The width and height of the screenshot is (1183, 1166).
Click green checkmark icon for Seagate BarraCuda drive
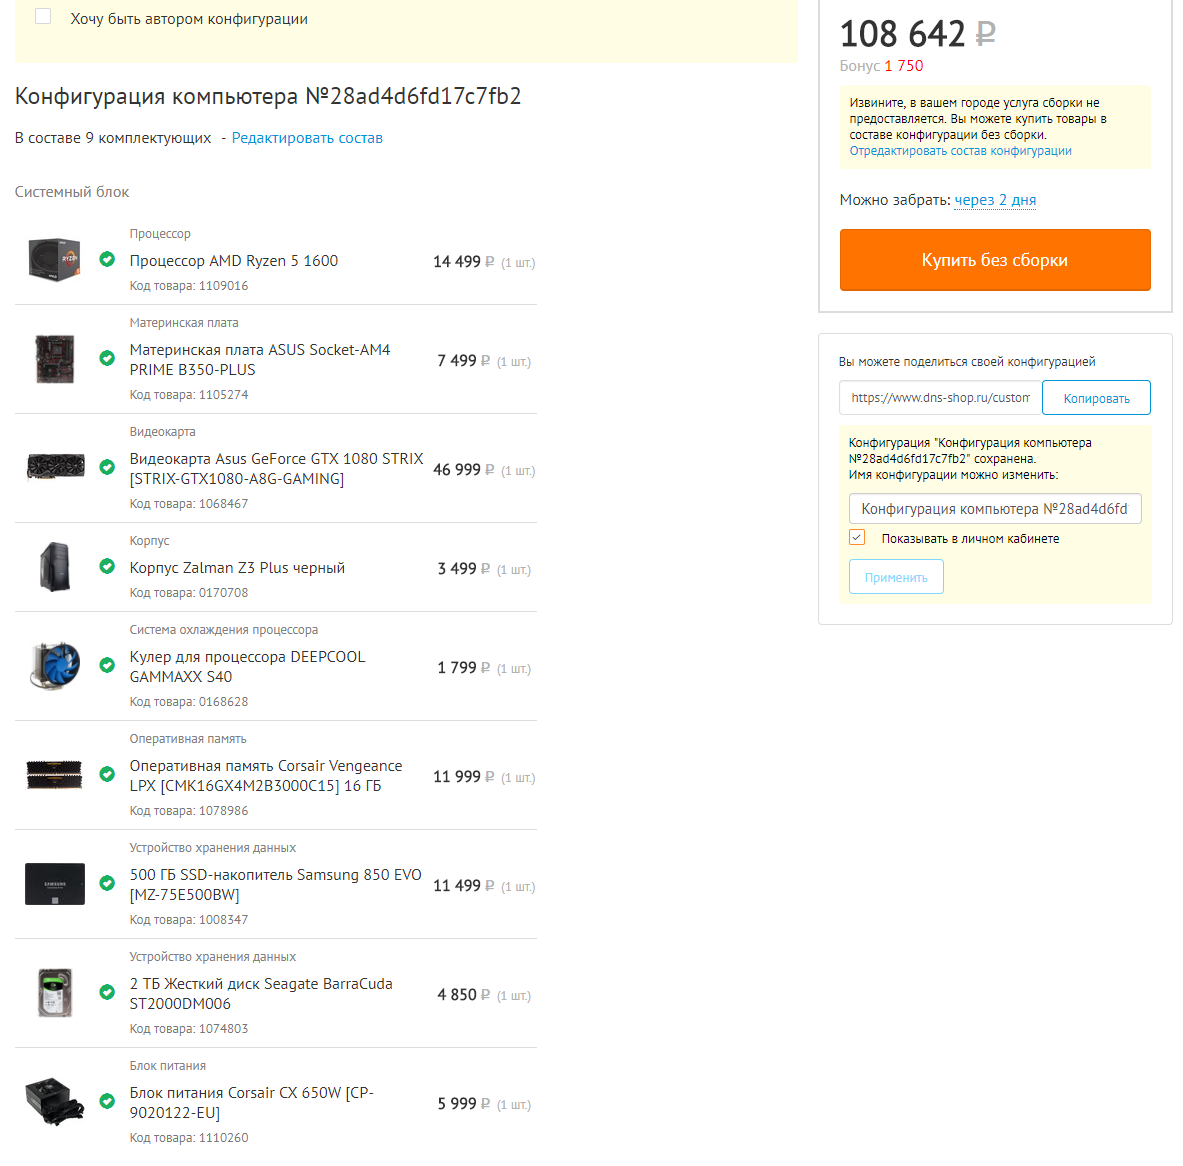[107, 992]
